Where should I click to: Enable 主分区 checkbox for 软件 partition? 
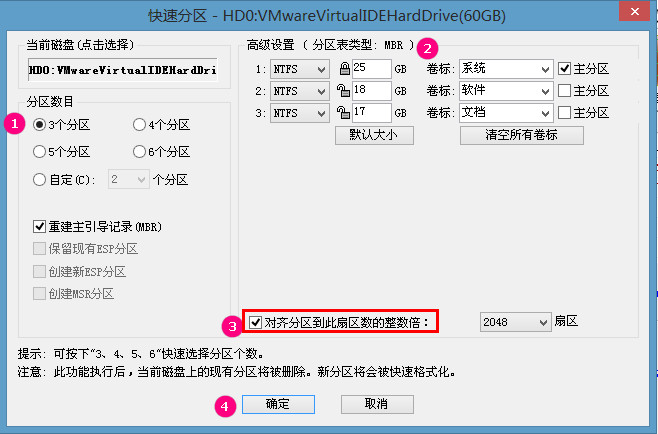pyautogui.click(x=564, y=91)
